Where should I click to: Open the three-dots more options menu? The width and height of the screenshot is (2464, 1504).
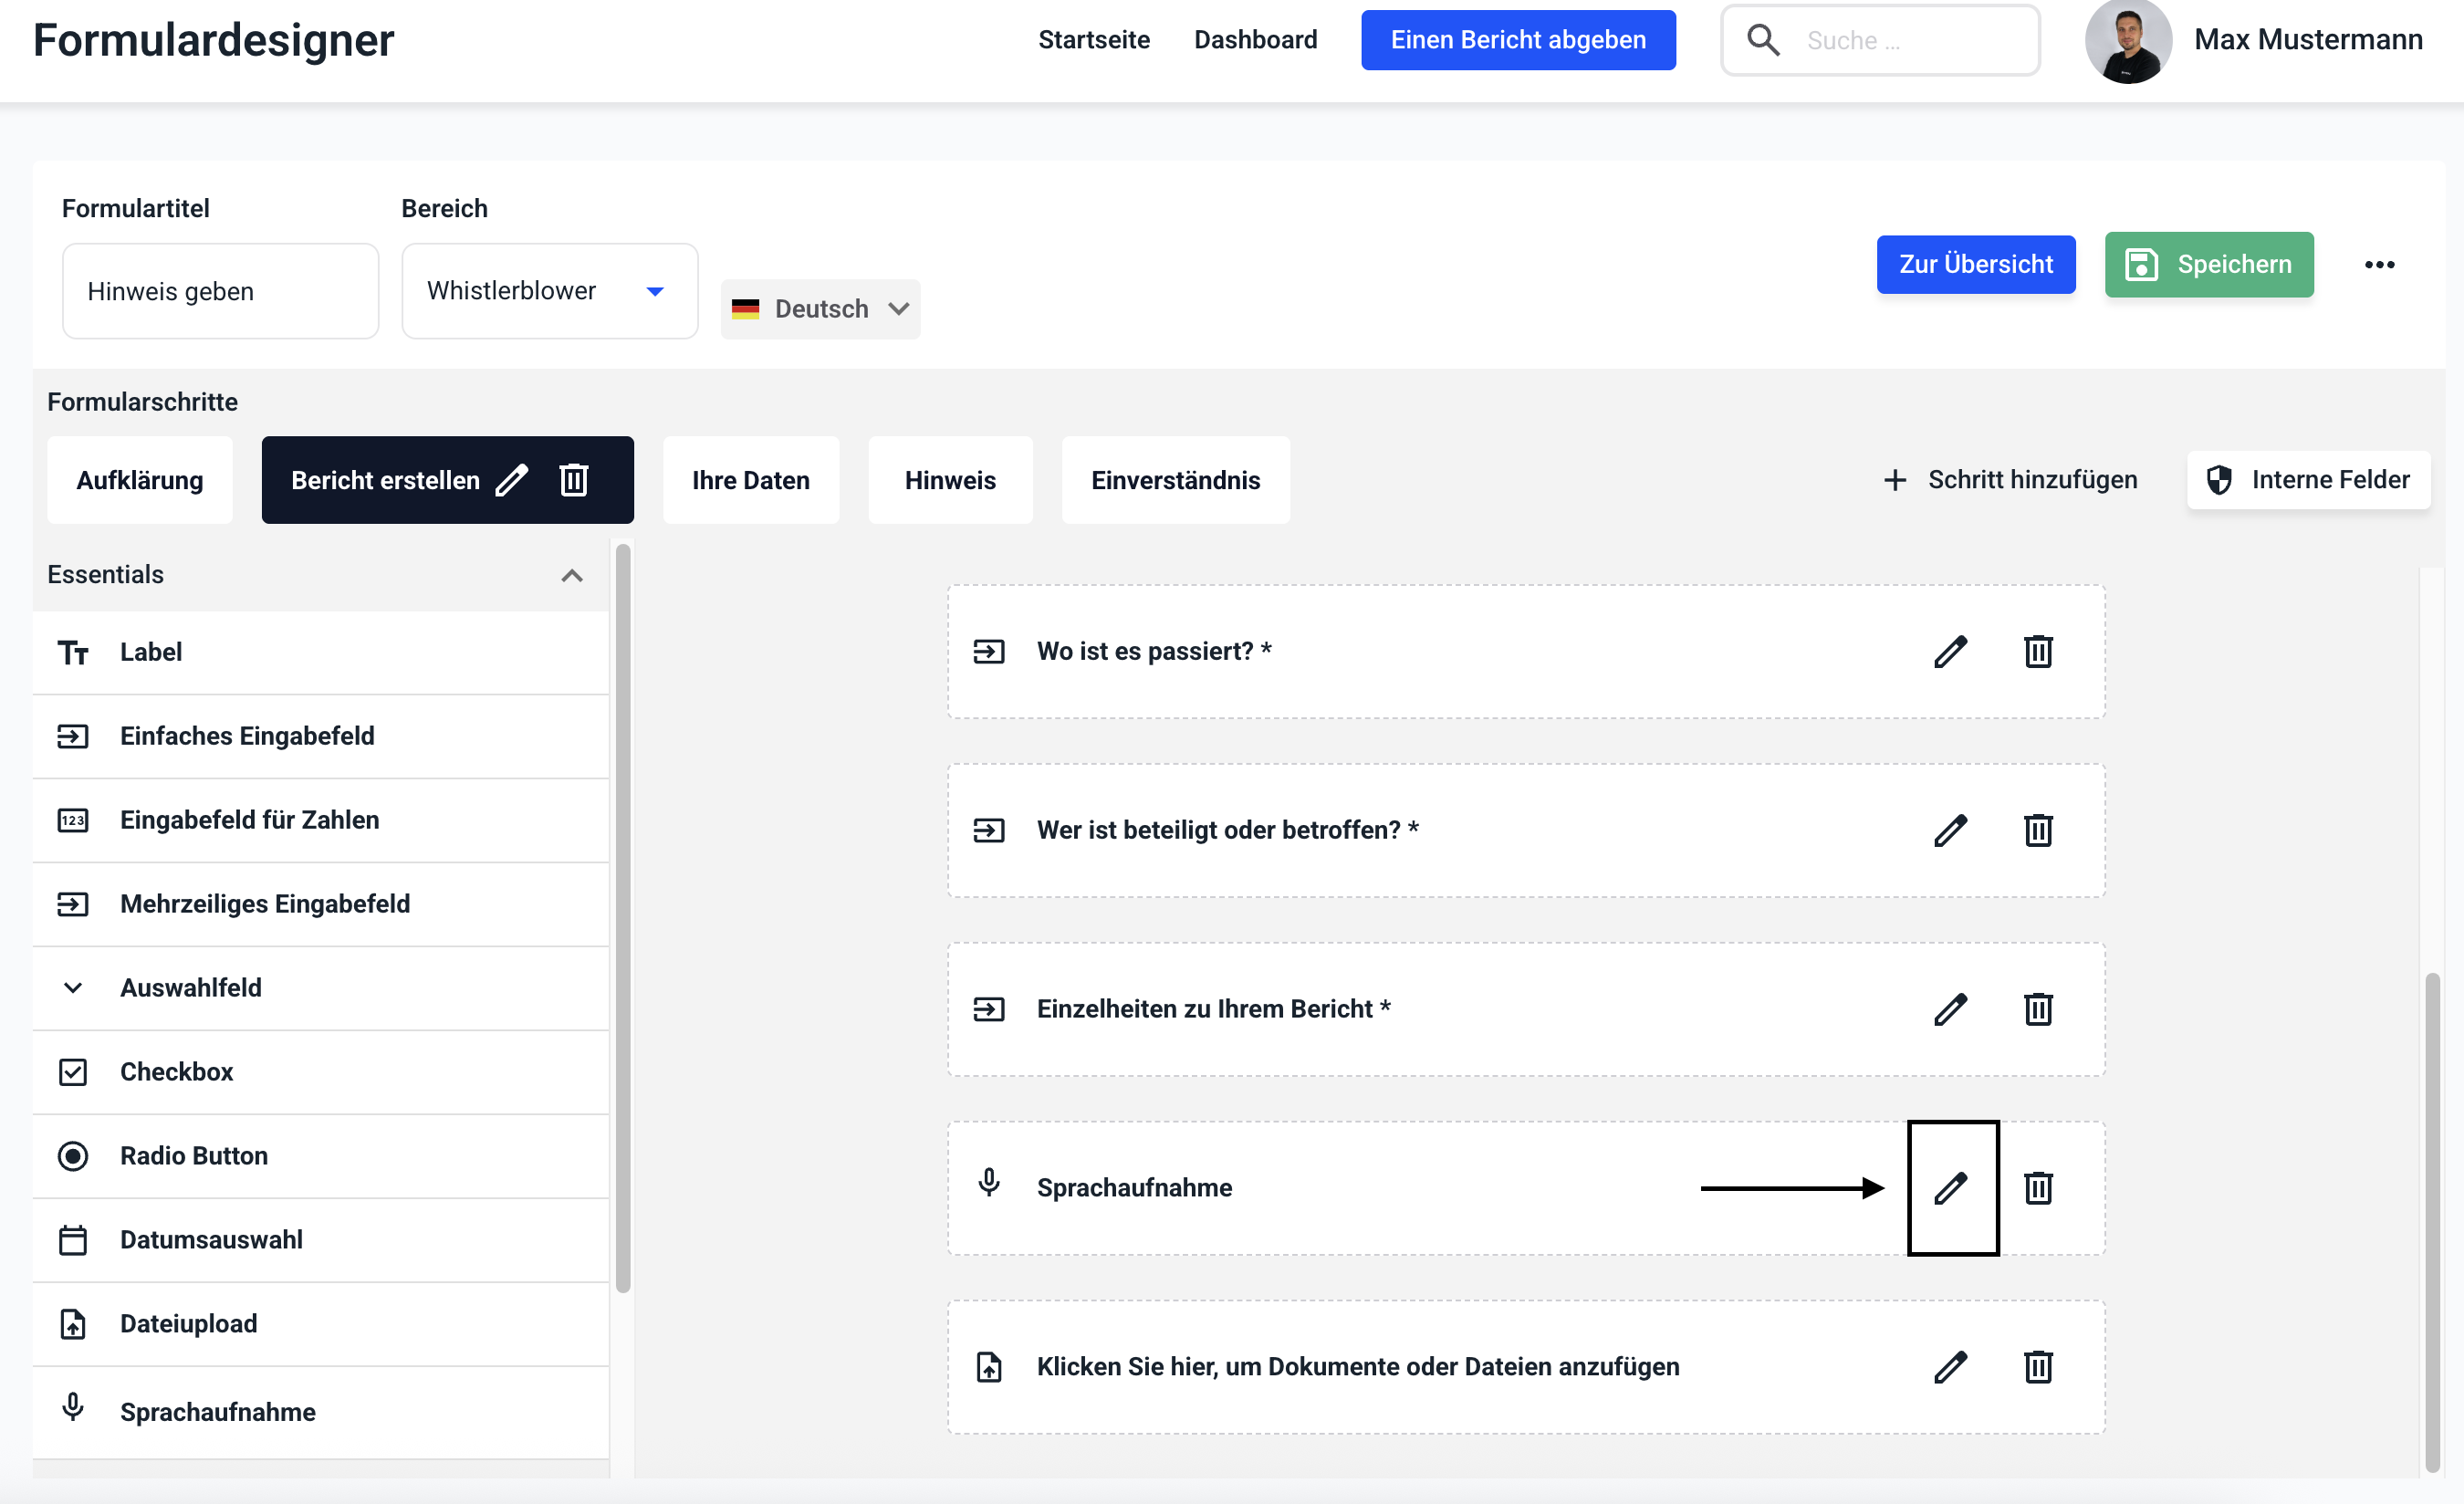coord(2378,265)
